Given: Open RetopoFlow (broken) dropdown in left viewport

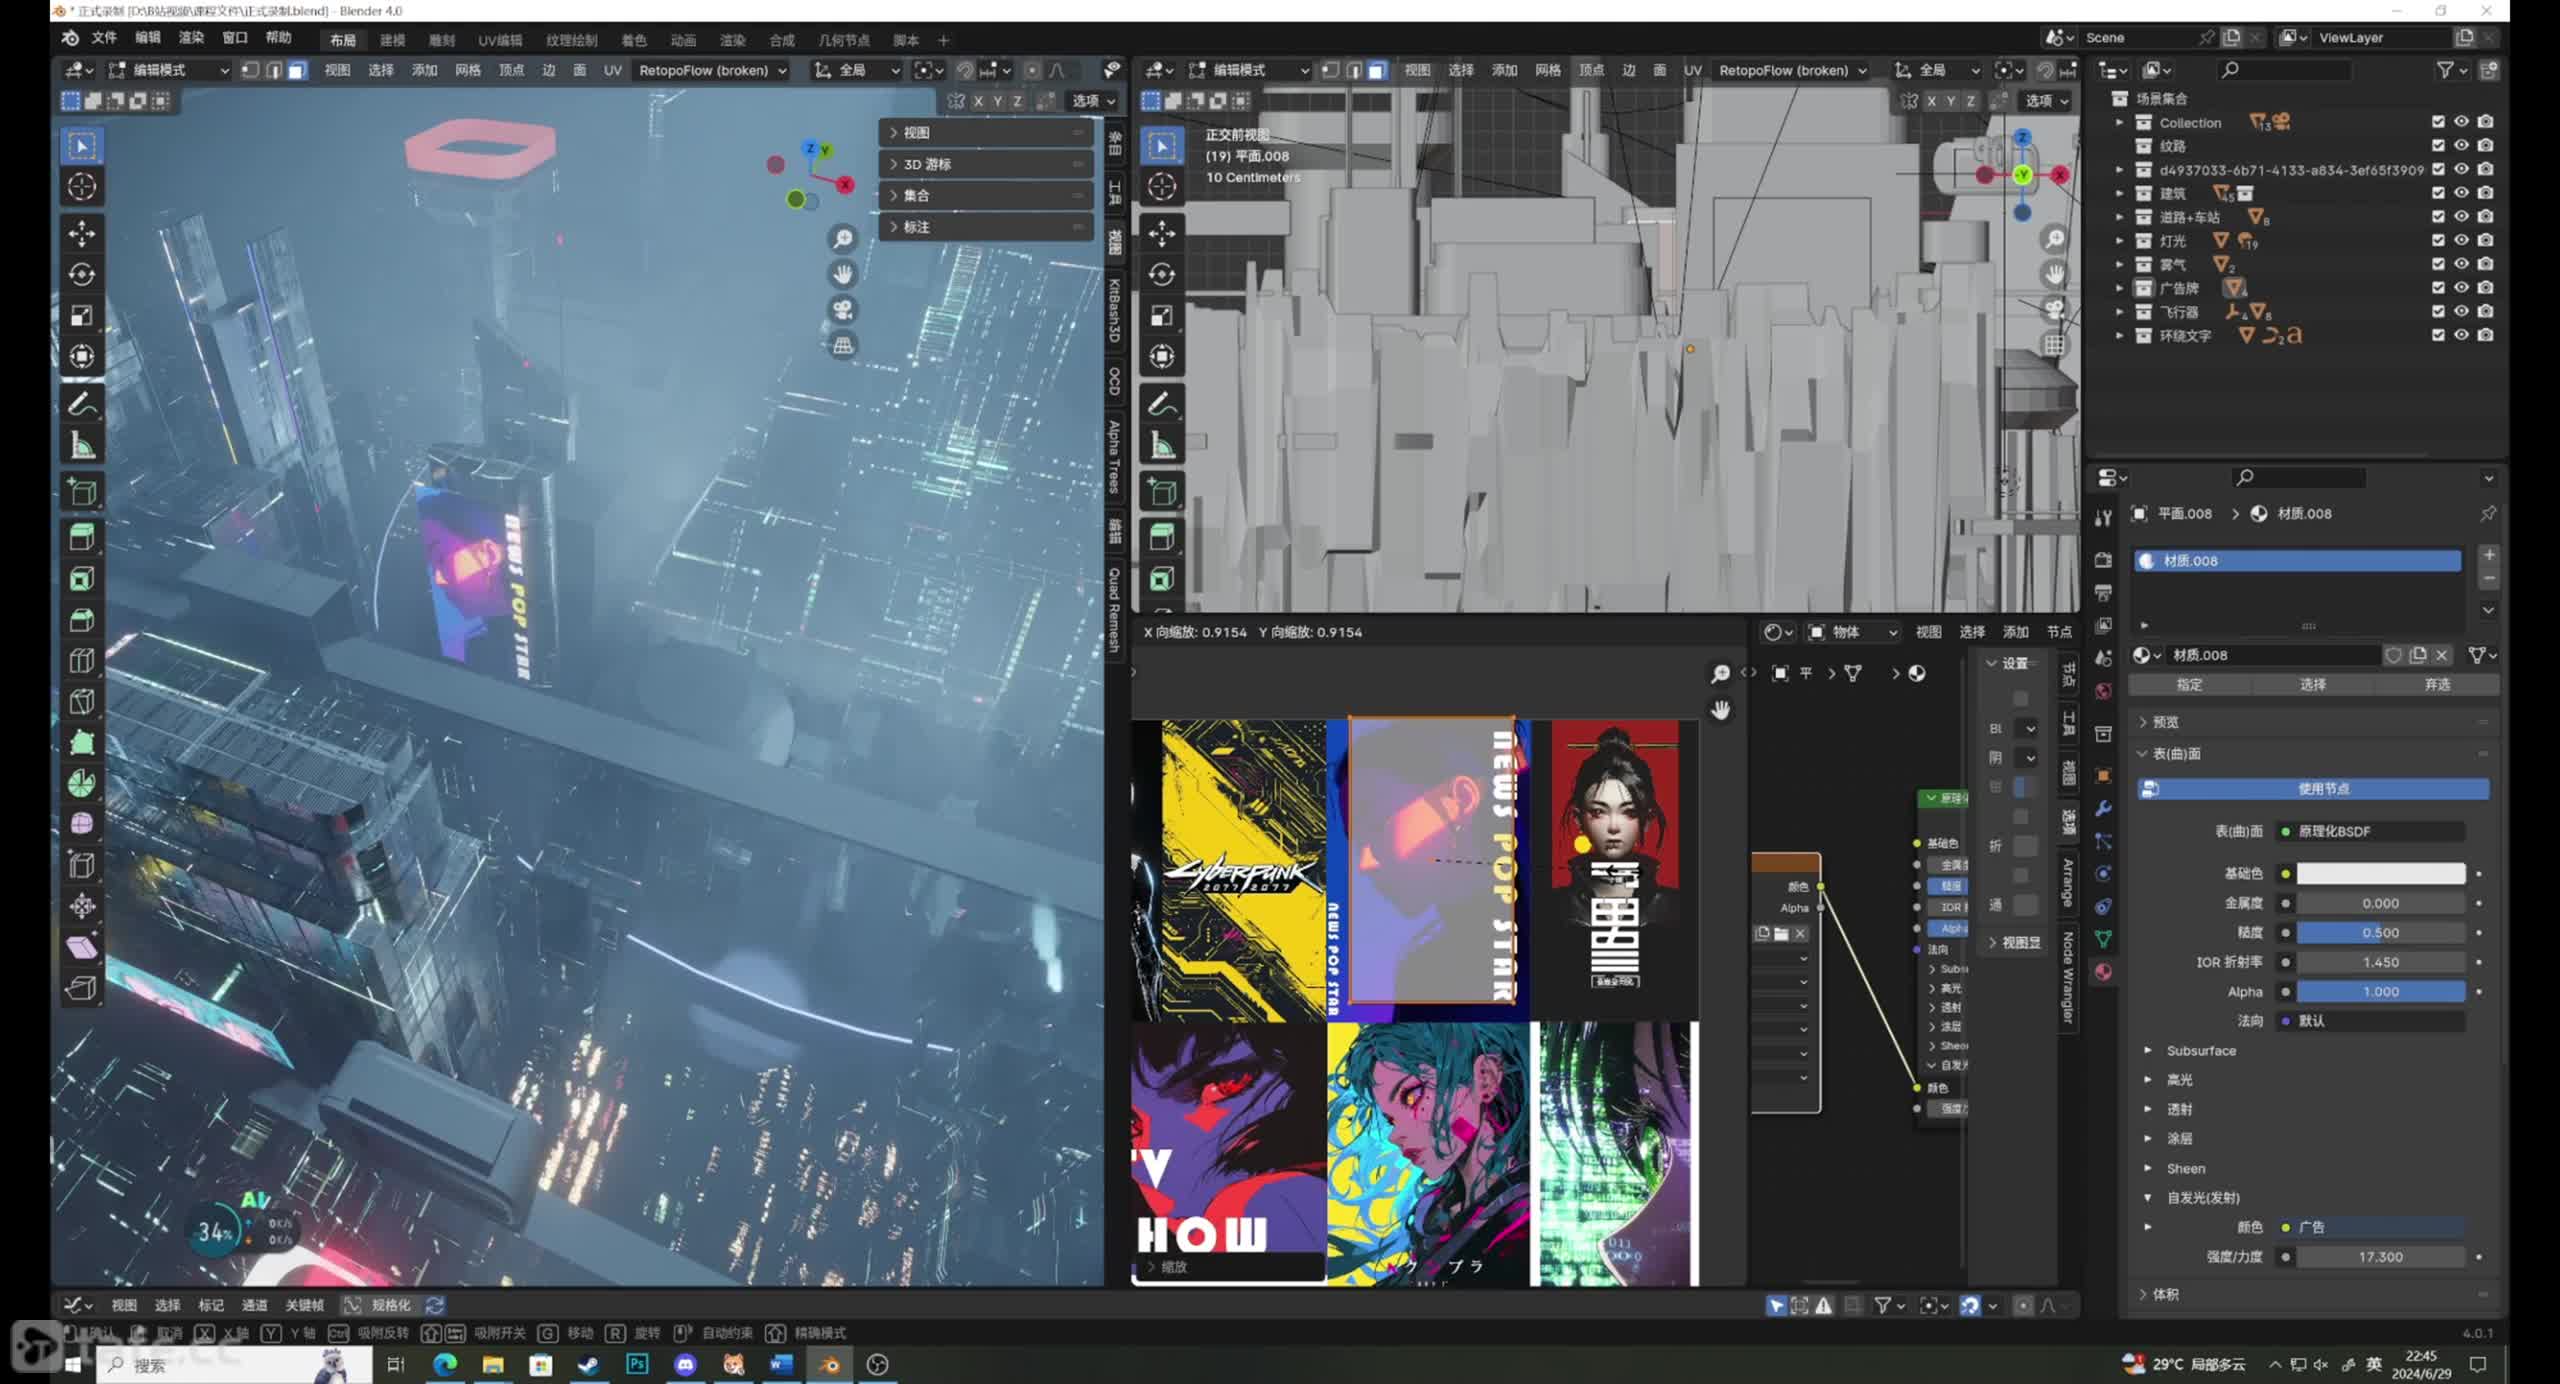Looking at the screenshot, I should click(x=712, y=70).
